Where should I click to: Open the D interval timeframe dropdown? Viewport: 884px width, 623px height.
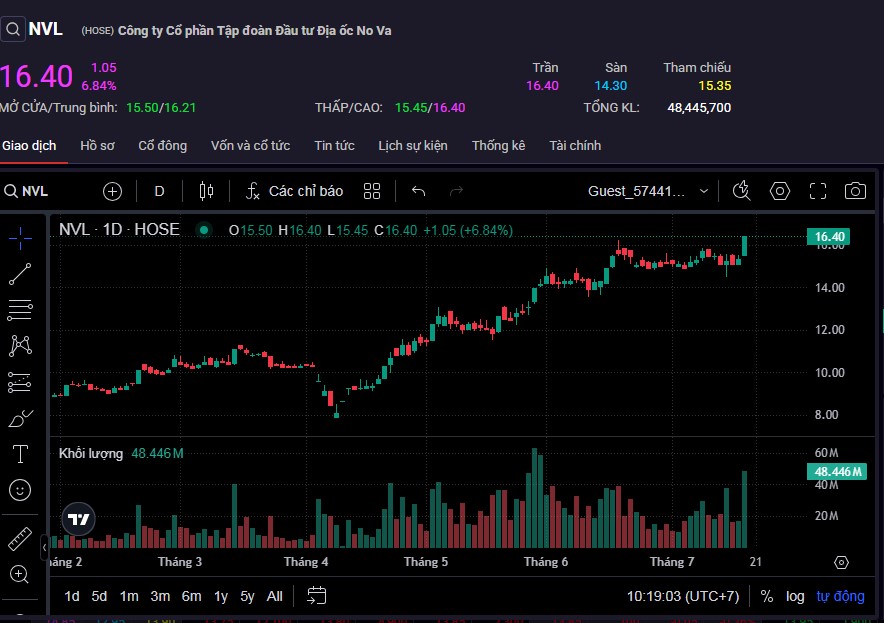point(159,191)
